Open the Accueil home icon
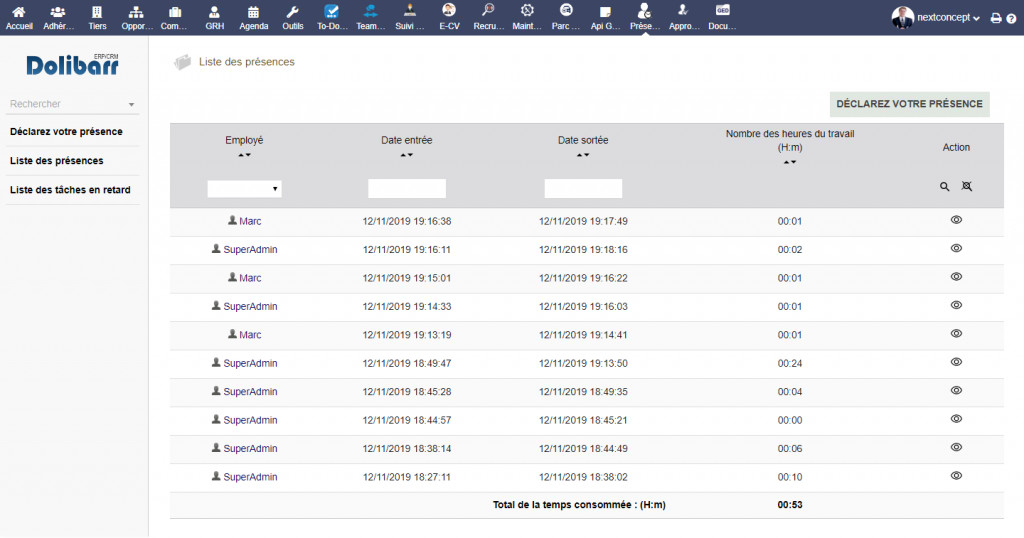1024x538 pixels. click(x=19, y=17)
